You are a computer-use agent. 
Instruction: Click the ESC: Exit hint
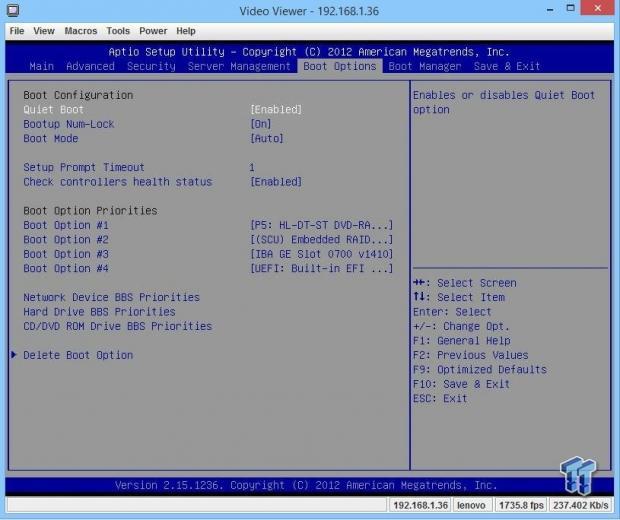[440, 399]
